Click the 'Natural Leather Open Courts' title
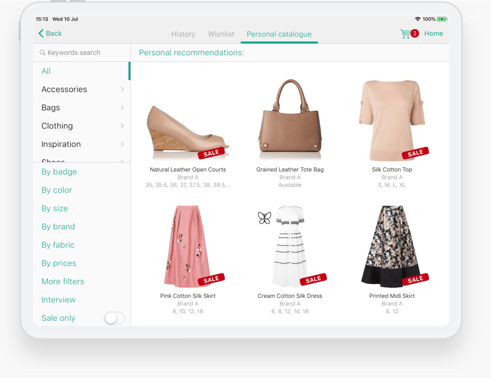 [188, 170]
